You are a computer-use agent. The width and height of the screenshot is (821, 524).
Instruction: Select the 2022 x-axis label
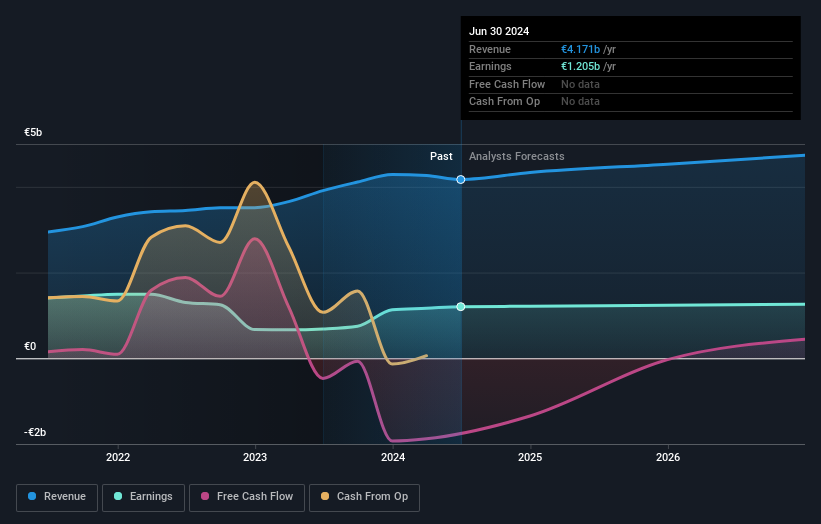point(118,457)
